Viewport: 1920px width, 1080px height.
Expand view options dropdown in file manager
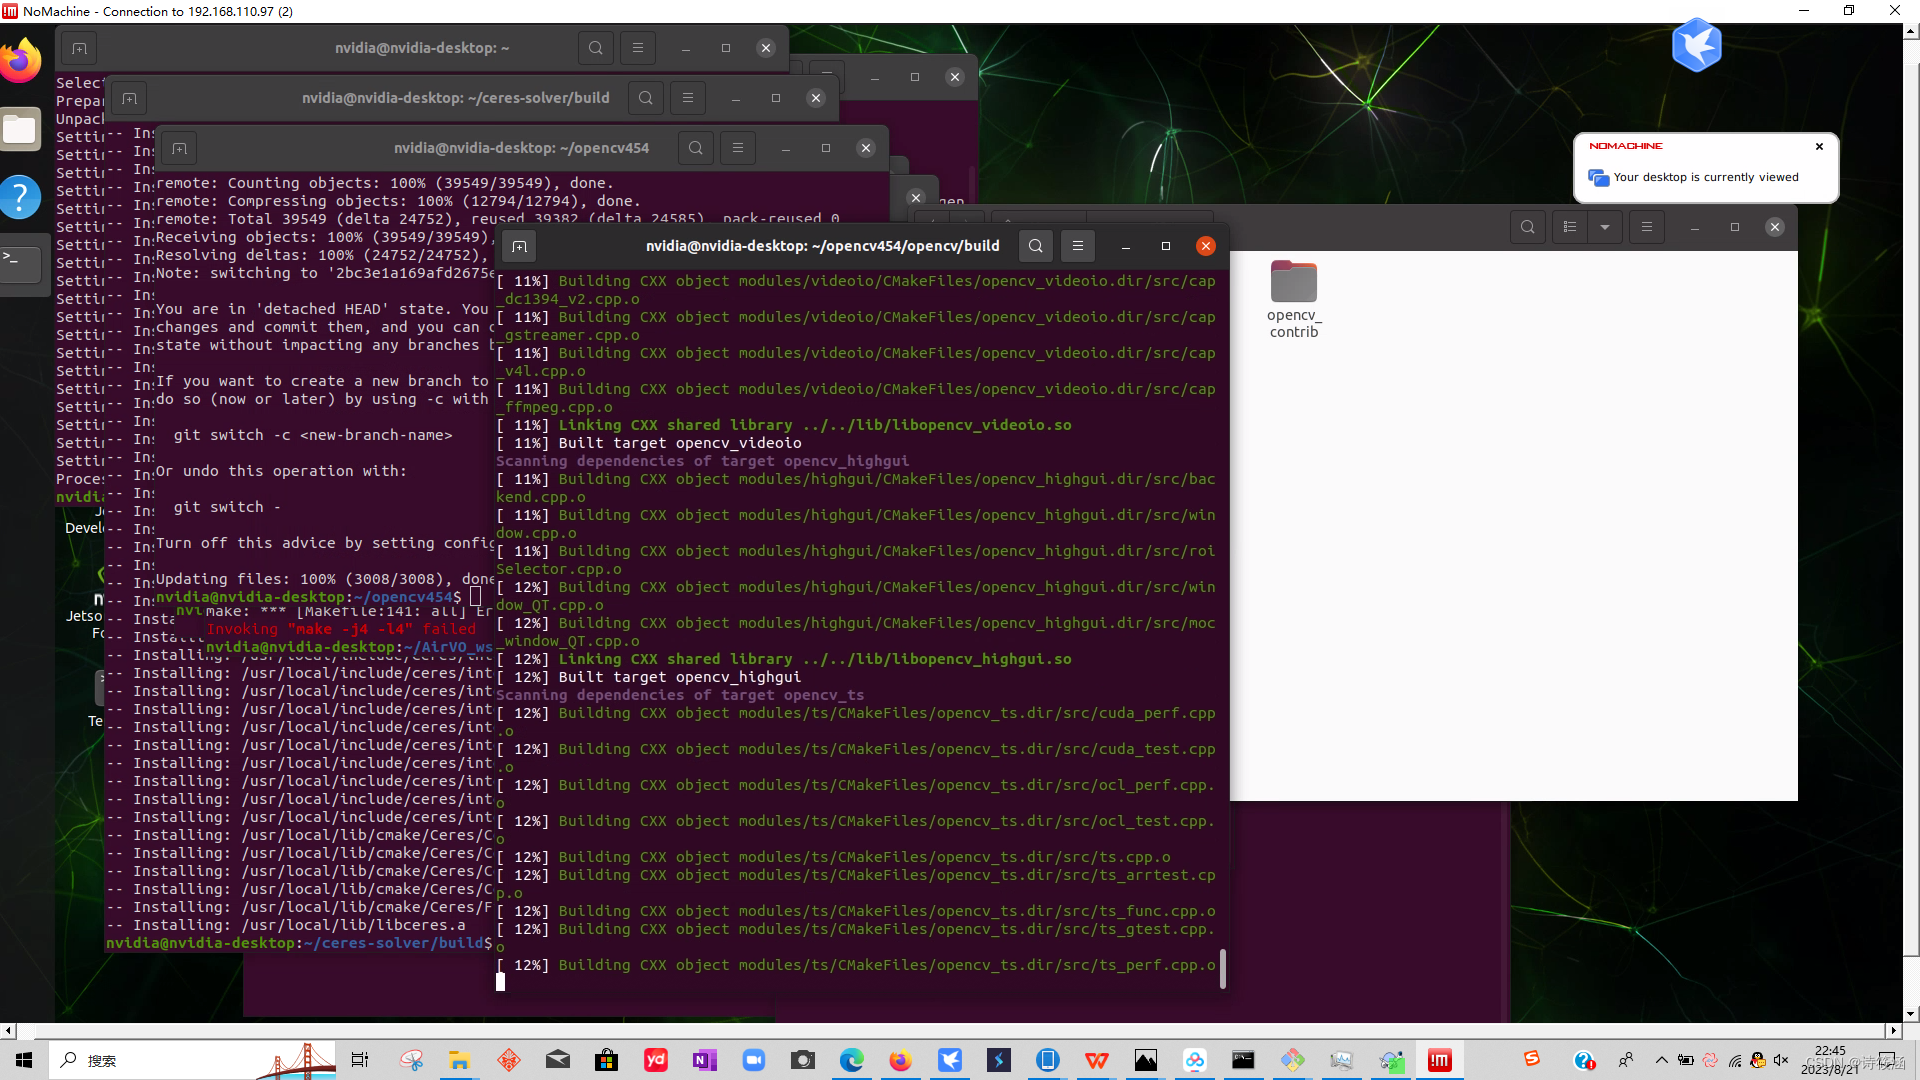click(1605, 227)
